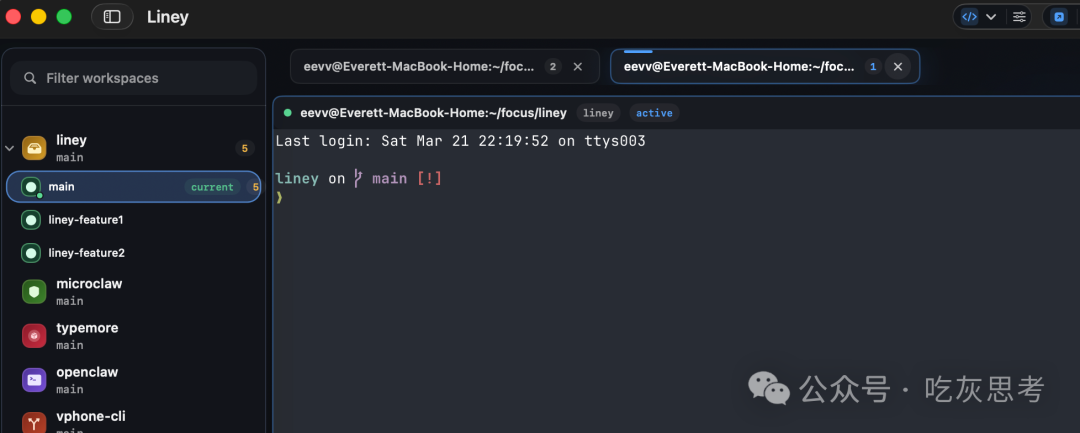Close the second terminal tab
Screen dimensions: 1080x433
[x=897, y=67]
